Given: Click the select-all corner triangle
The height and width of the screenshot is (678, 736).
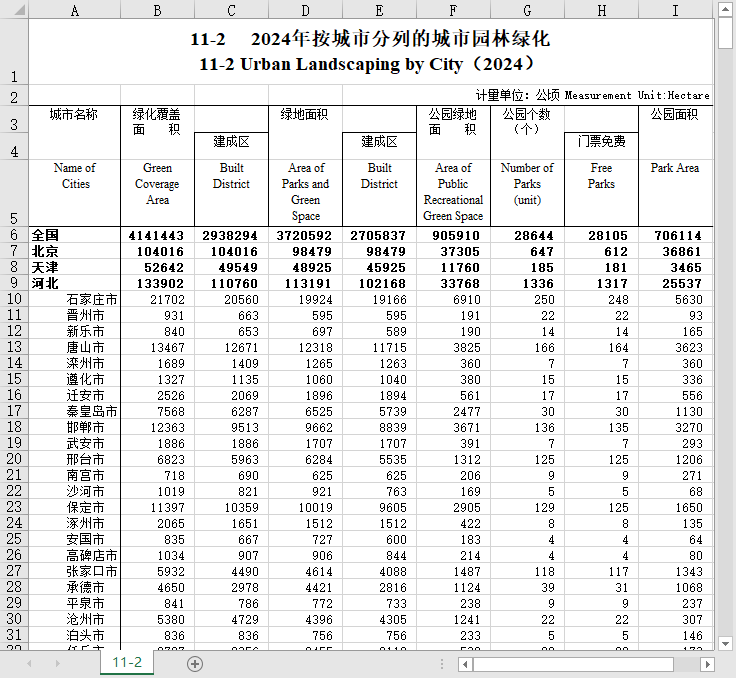Looking at the screenshot, I should pos(19,9).
